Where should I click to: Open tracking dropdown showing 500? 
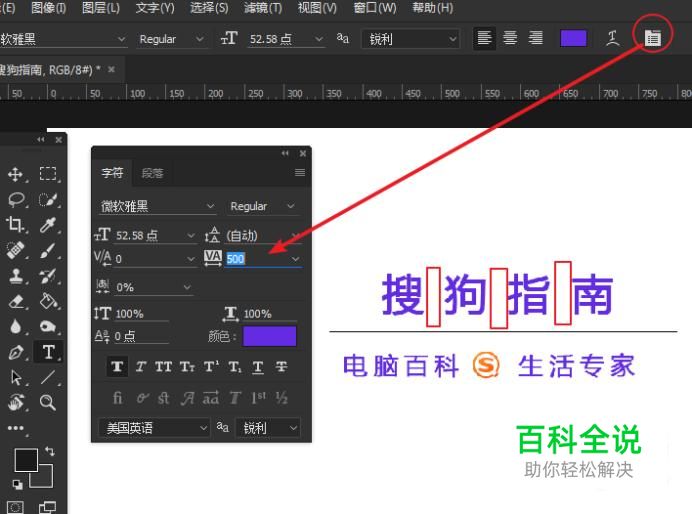click(x=295, y=259)
